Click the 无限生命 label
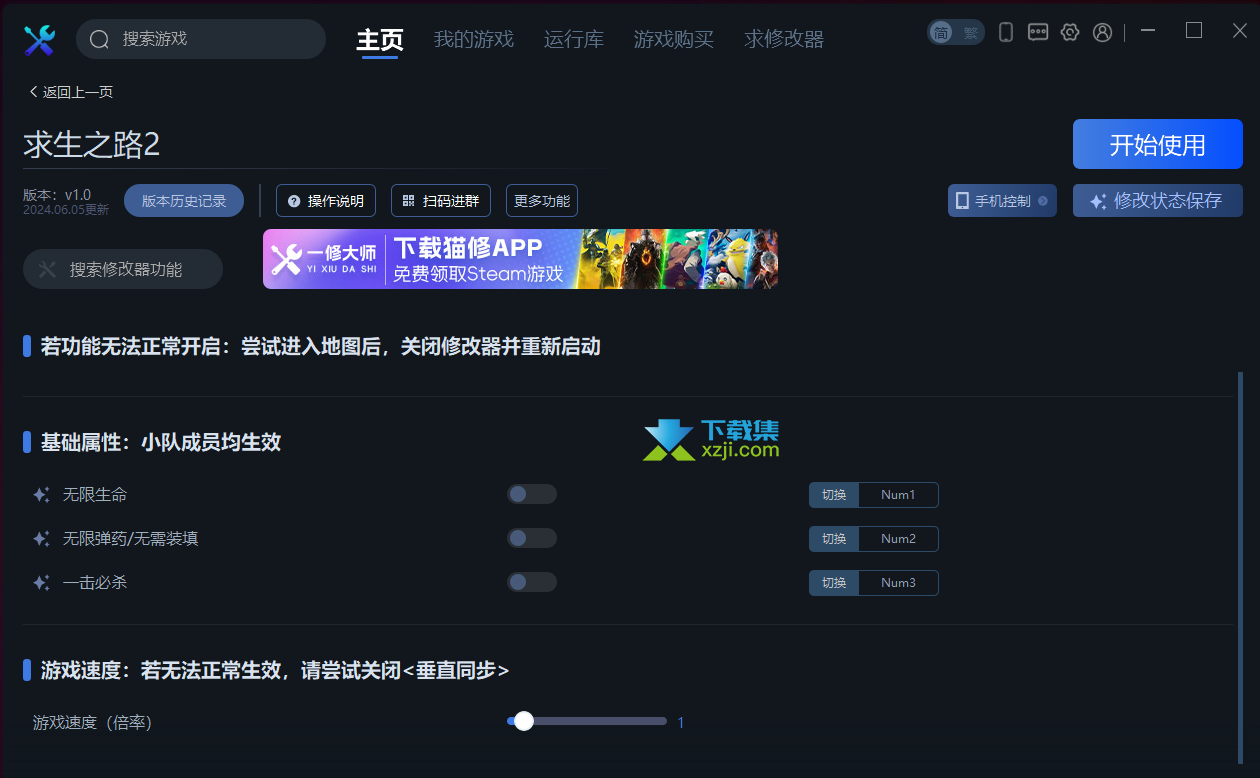Image resolution: width=1260 pixels, height=778 pixels. coord(95,494)
